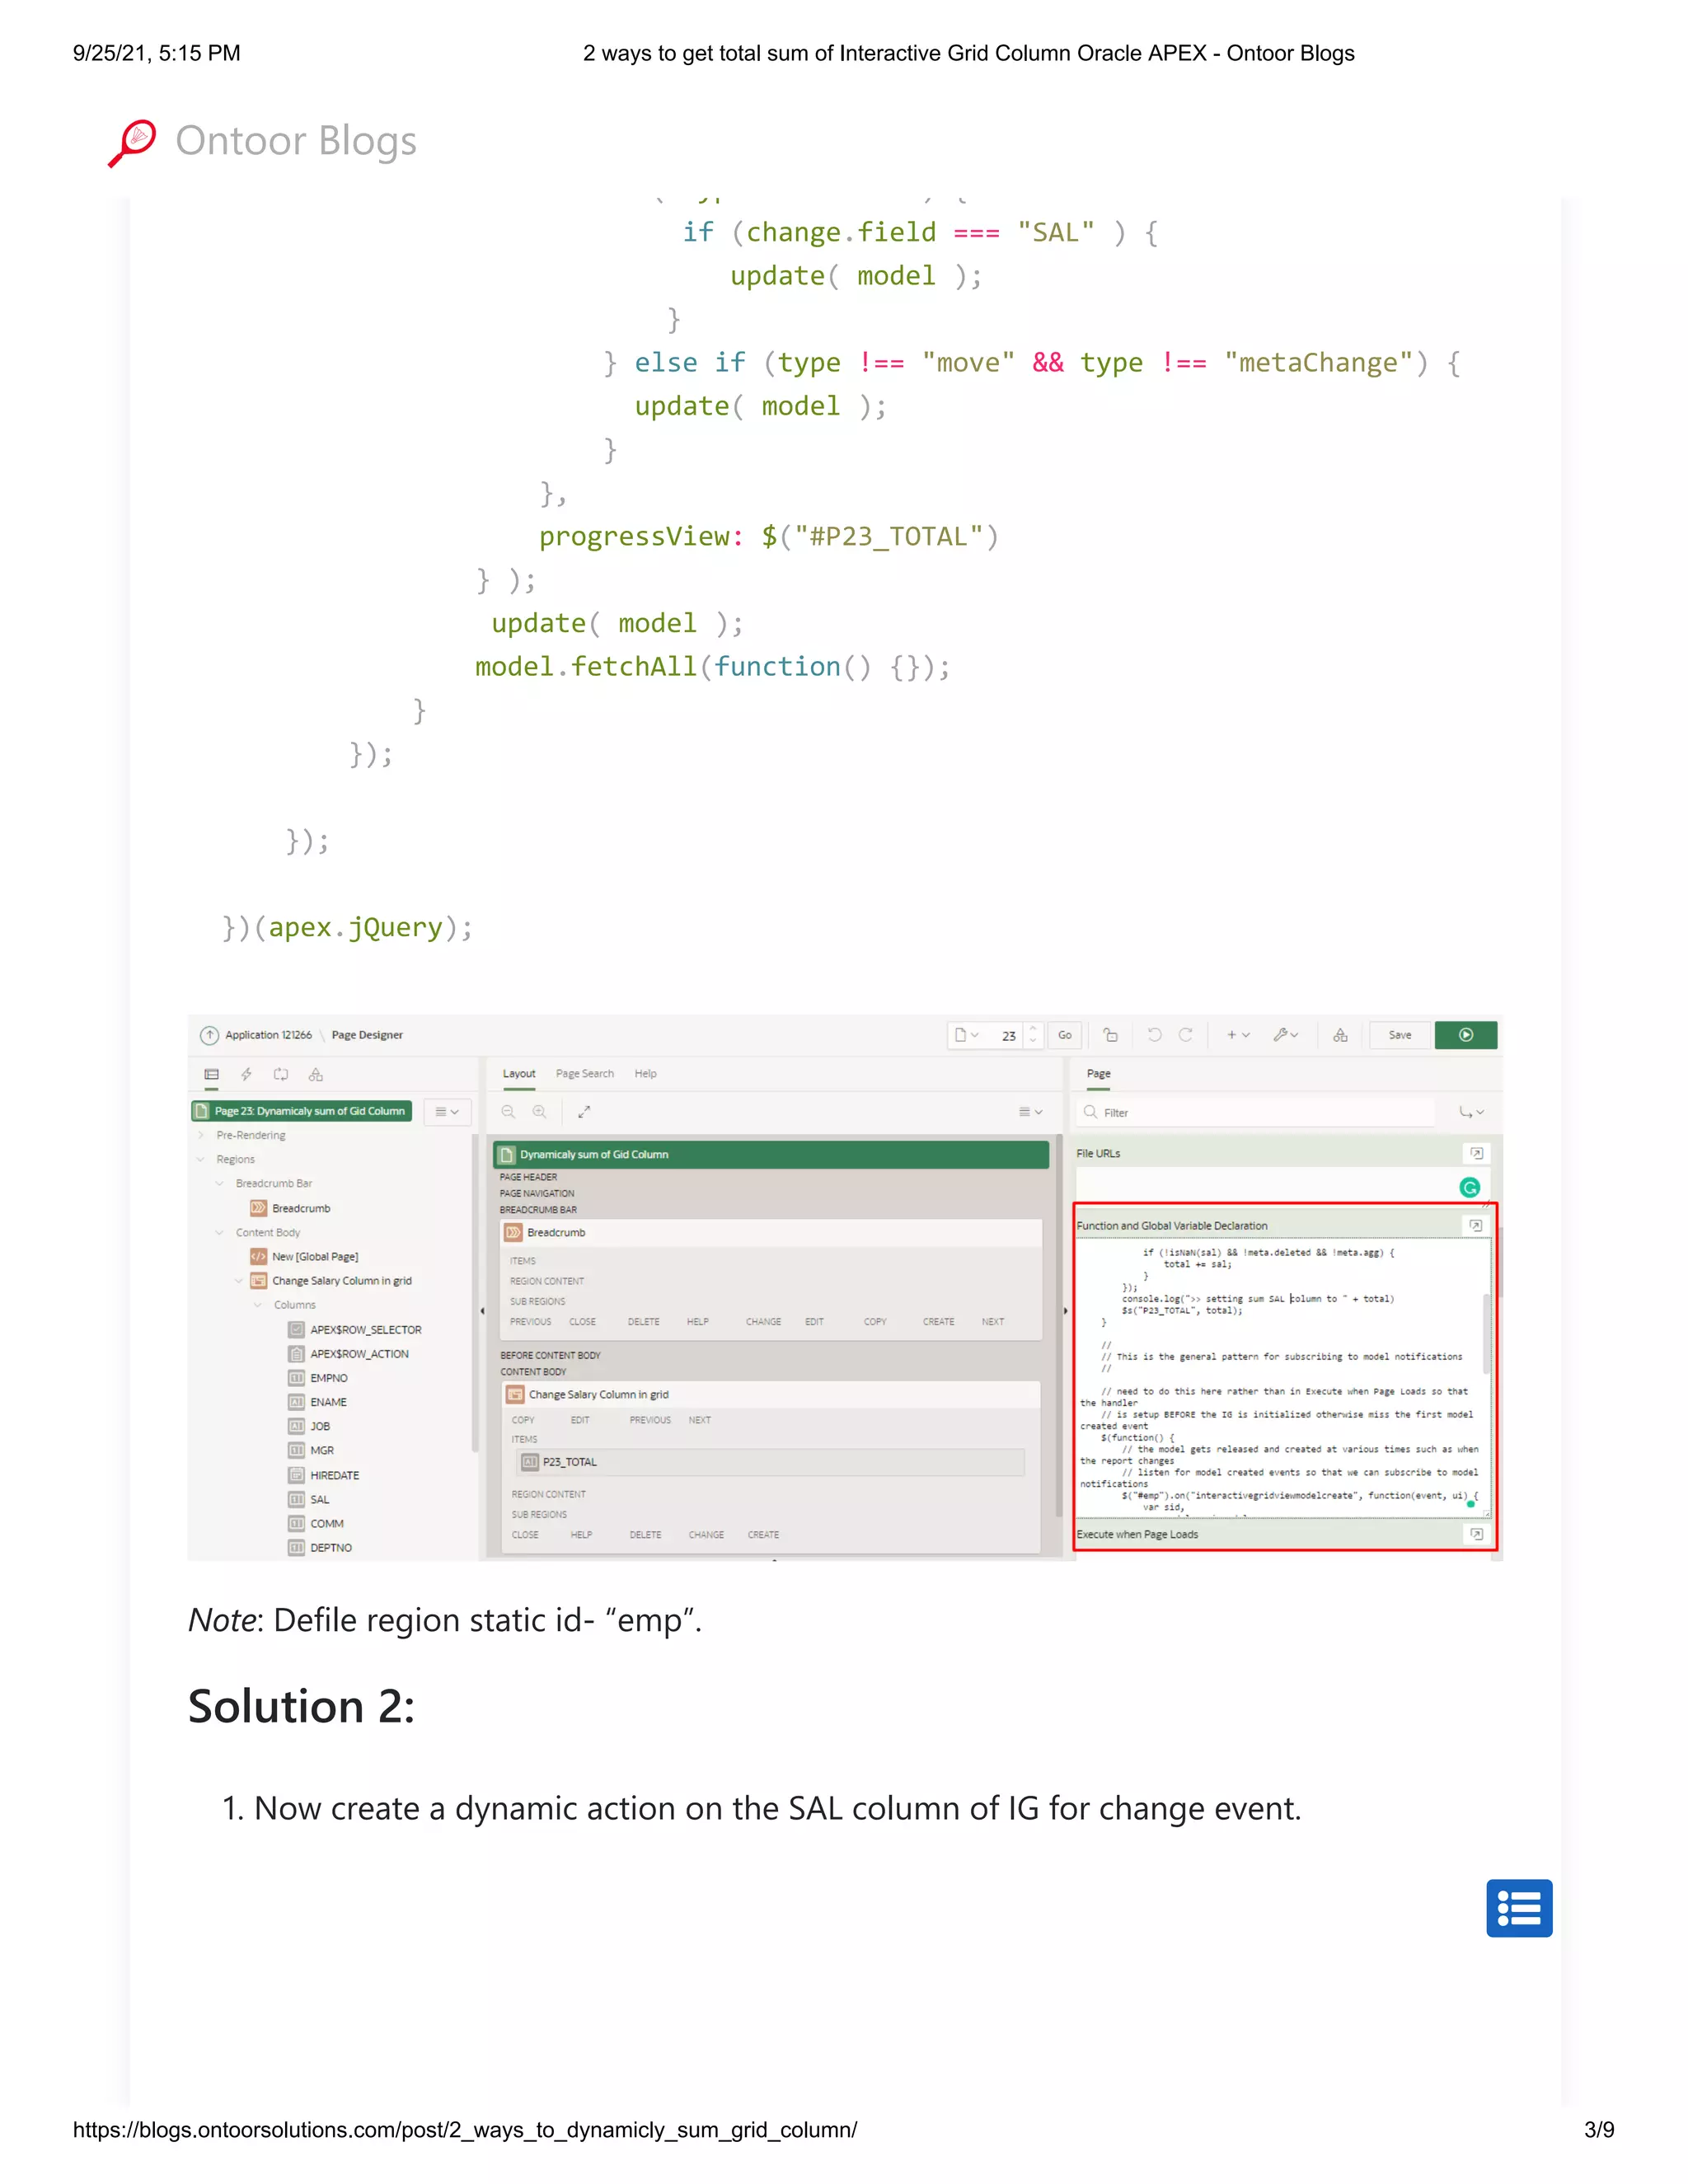Image resolution: width=1688 pixels, height=2184 pixels.
Task: Click the page lock icon in toolbar
Action: [x=1111, y=1035]
